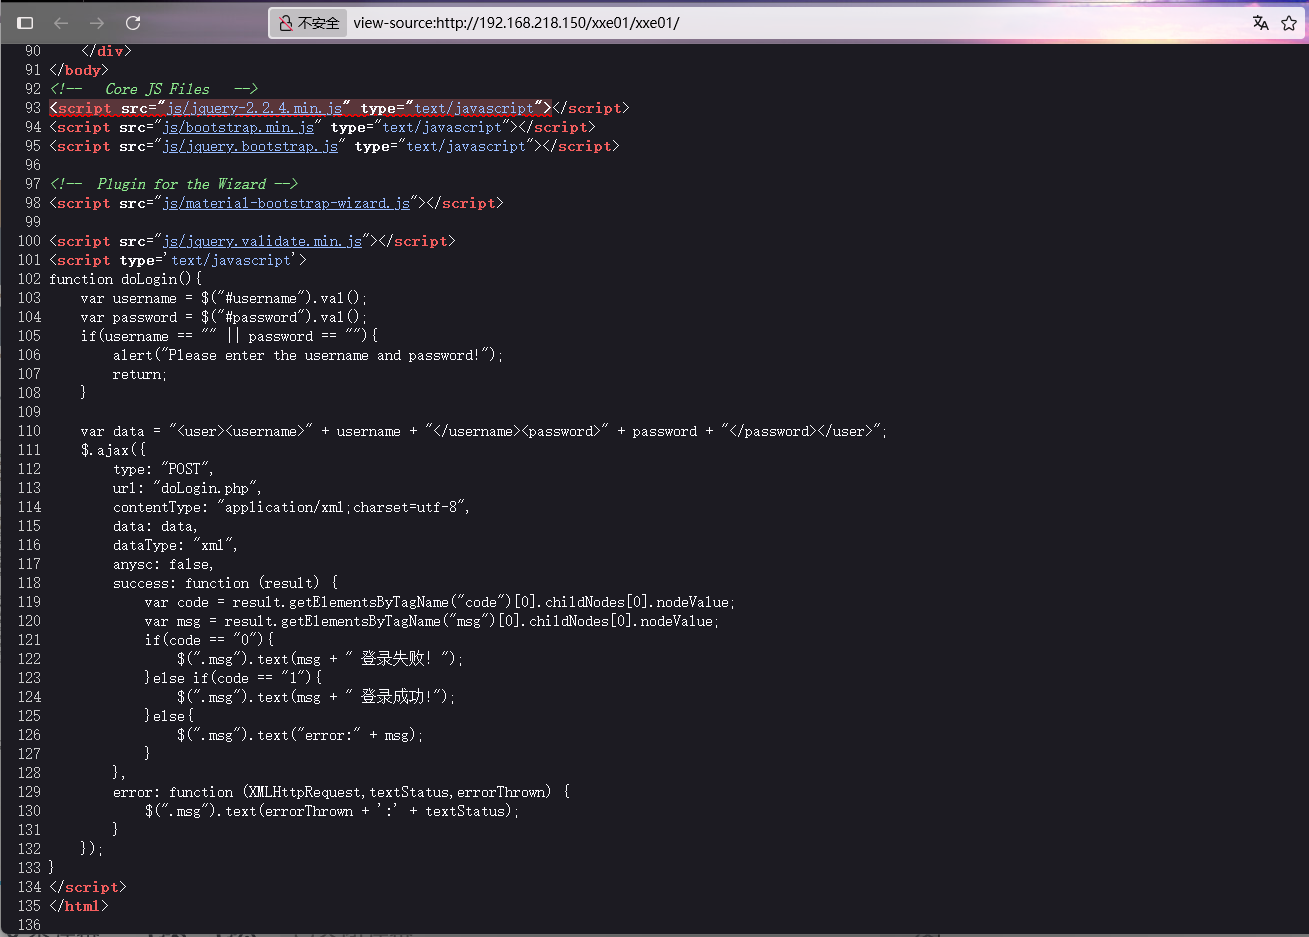Click the 'Plugin for the Wizard' comment
This screenshot has width=1309, height=937.
[181, 184]
